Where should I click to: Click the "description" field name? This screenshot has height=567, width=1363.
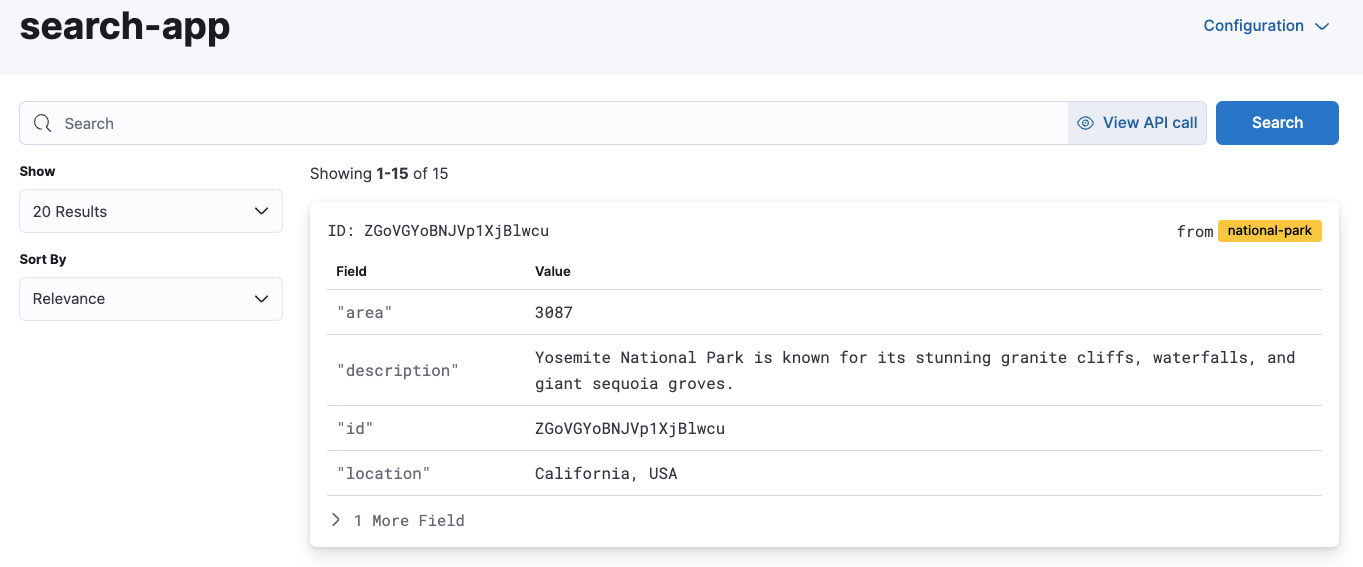398,371
